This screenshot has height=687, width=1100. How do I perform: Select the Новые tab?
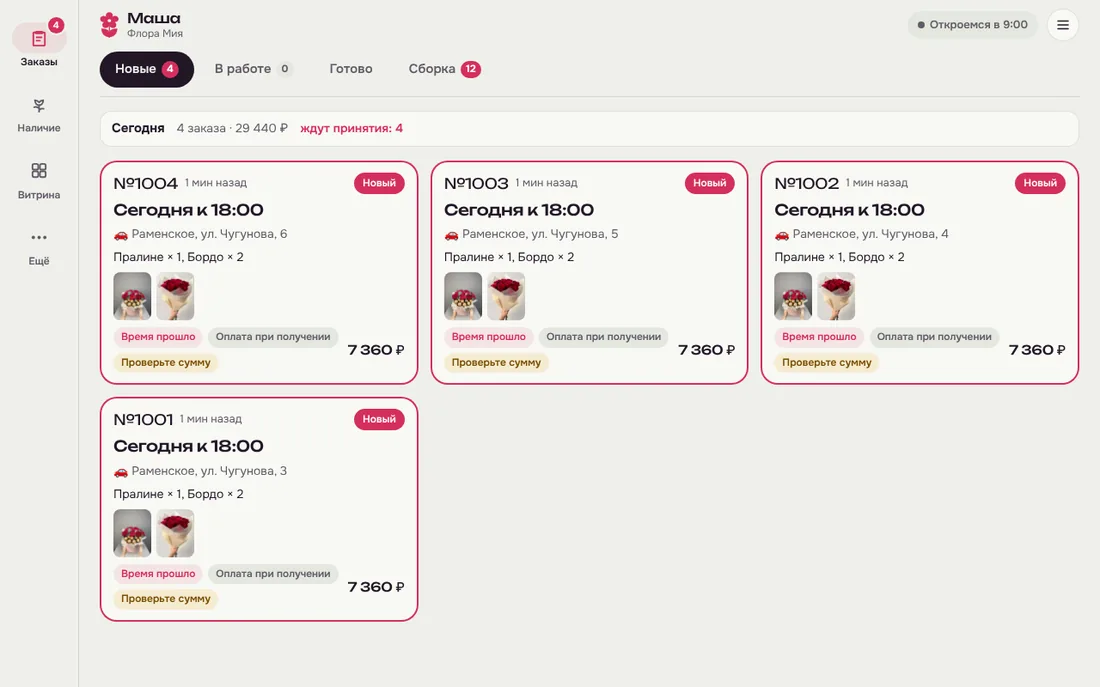(147, 69)
